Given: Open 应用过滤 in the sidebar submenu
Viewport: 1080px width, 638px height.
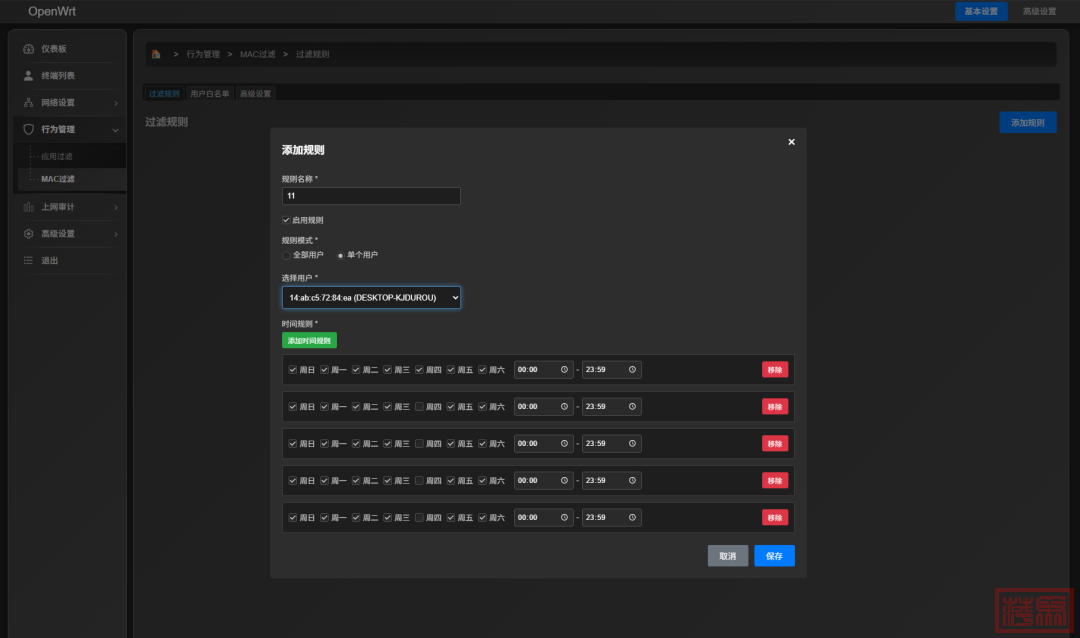Looking at the screenshot, I should point(57,157).
